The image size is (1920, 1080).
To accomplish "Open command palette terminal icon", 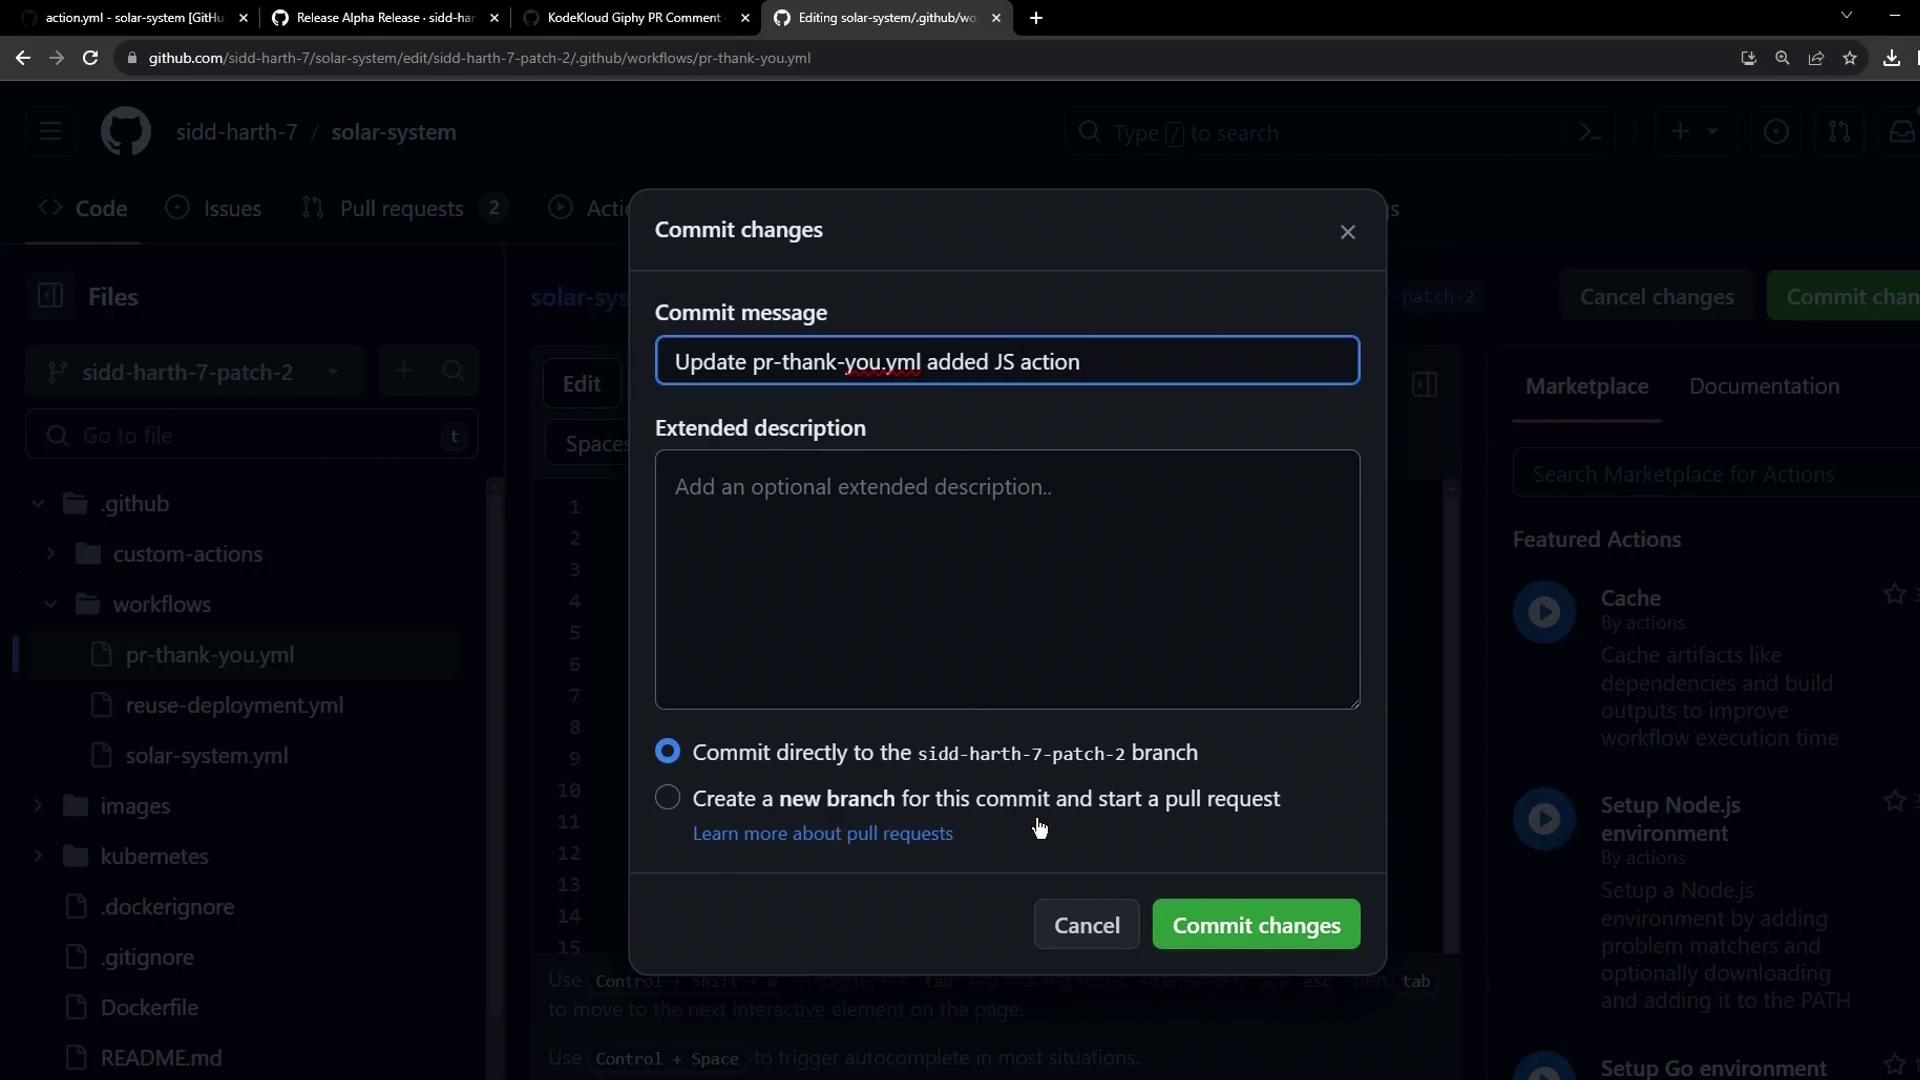I will [x=1590, y=132].
